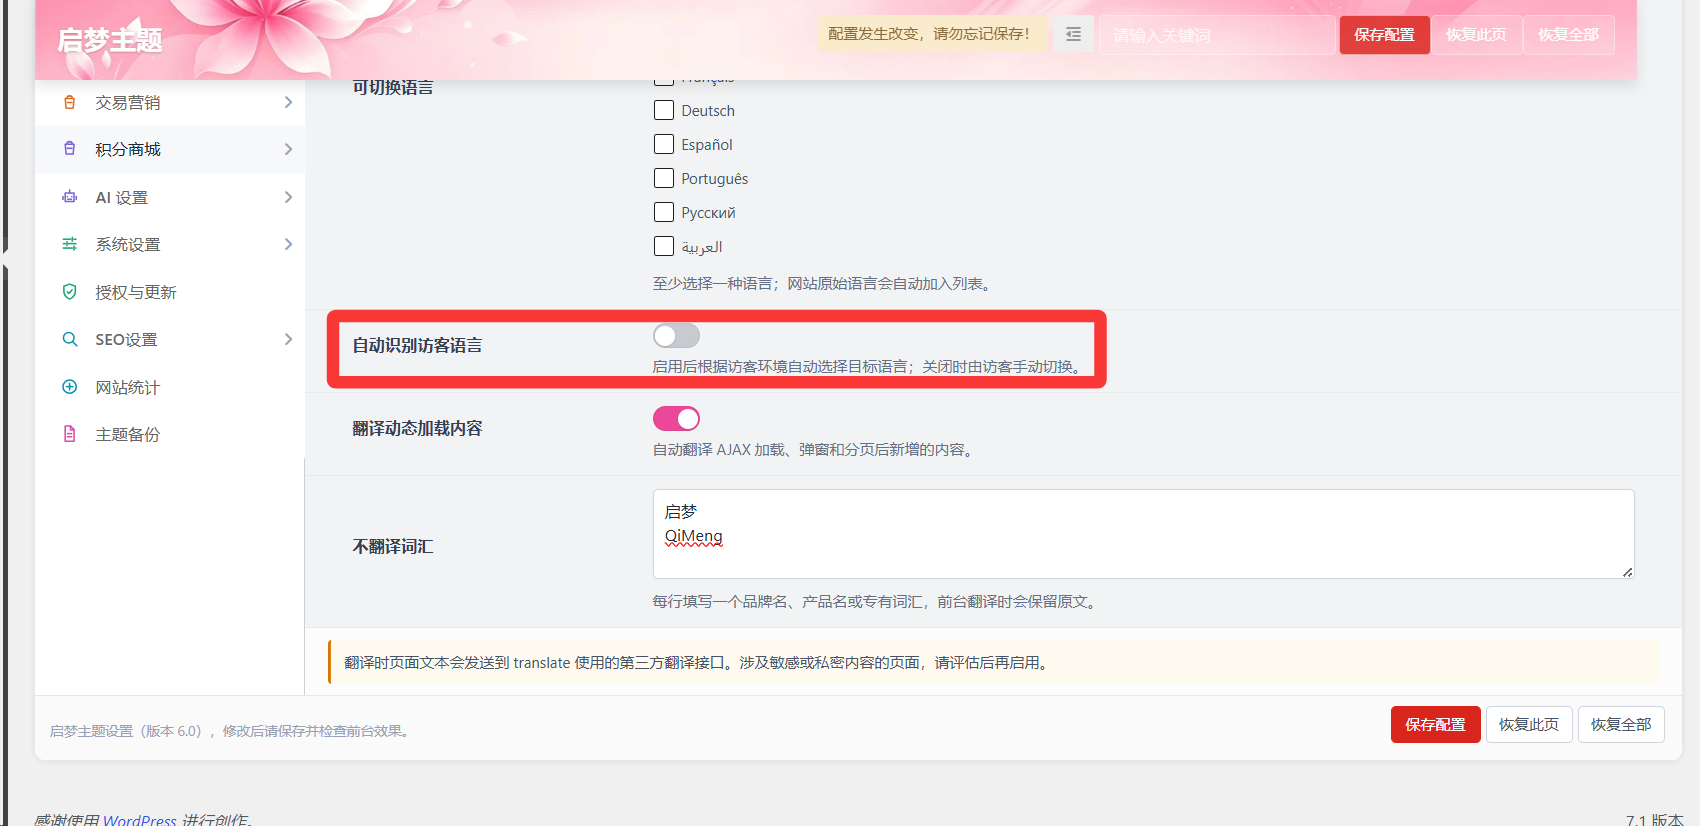
Task: Check the Español language checkbox
Action: point(664,144)
